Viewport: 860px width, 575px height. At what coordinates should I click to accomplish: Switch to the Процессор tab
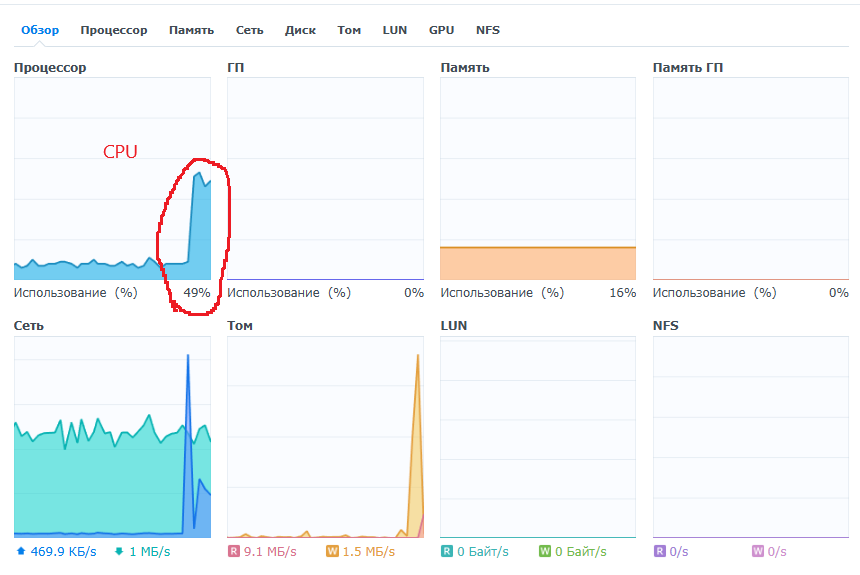(x=114, y=30)
